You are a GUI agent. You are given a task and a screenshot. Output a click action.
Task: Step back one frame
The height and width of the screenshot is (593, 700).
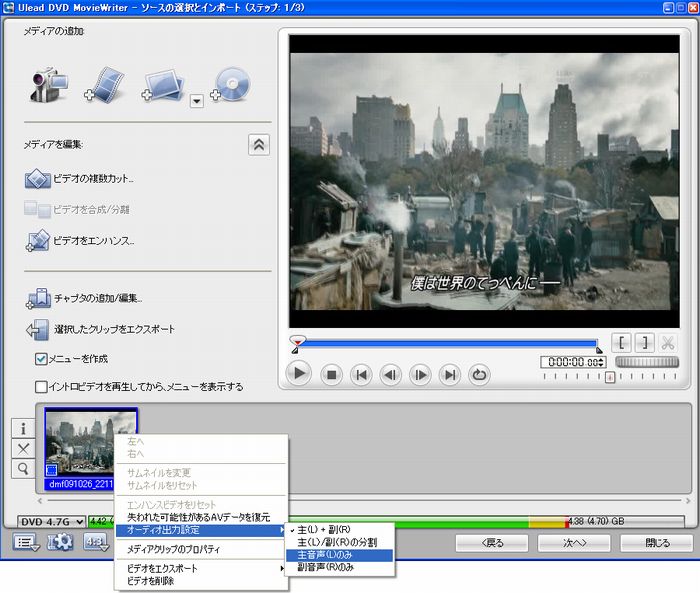coord(391,374)
